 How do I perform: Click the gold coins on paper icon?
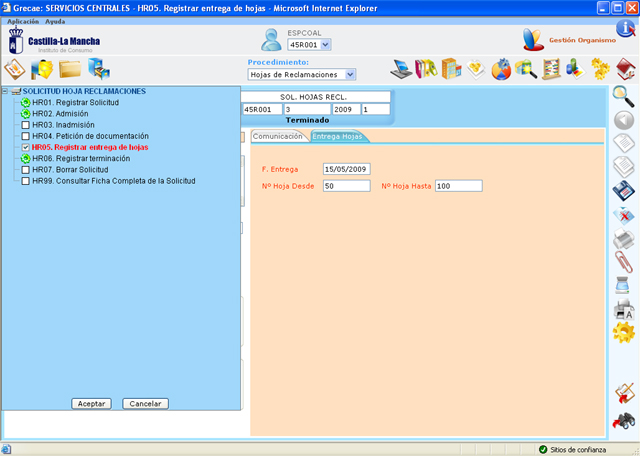(476, 69)
